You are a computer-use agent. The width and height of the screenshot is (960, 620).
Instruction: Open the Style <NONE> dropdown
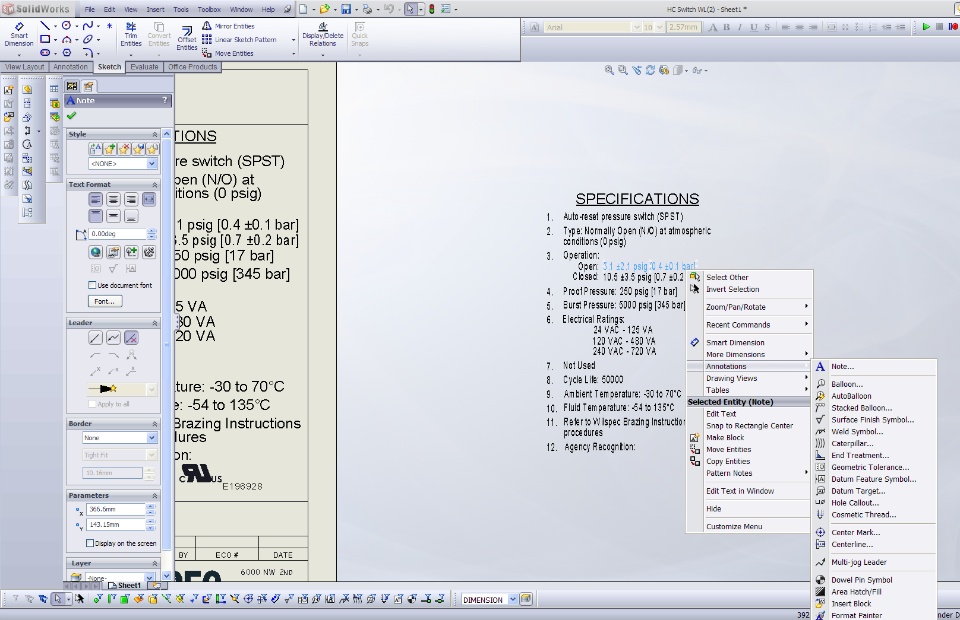151,163
